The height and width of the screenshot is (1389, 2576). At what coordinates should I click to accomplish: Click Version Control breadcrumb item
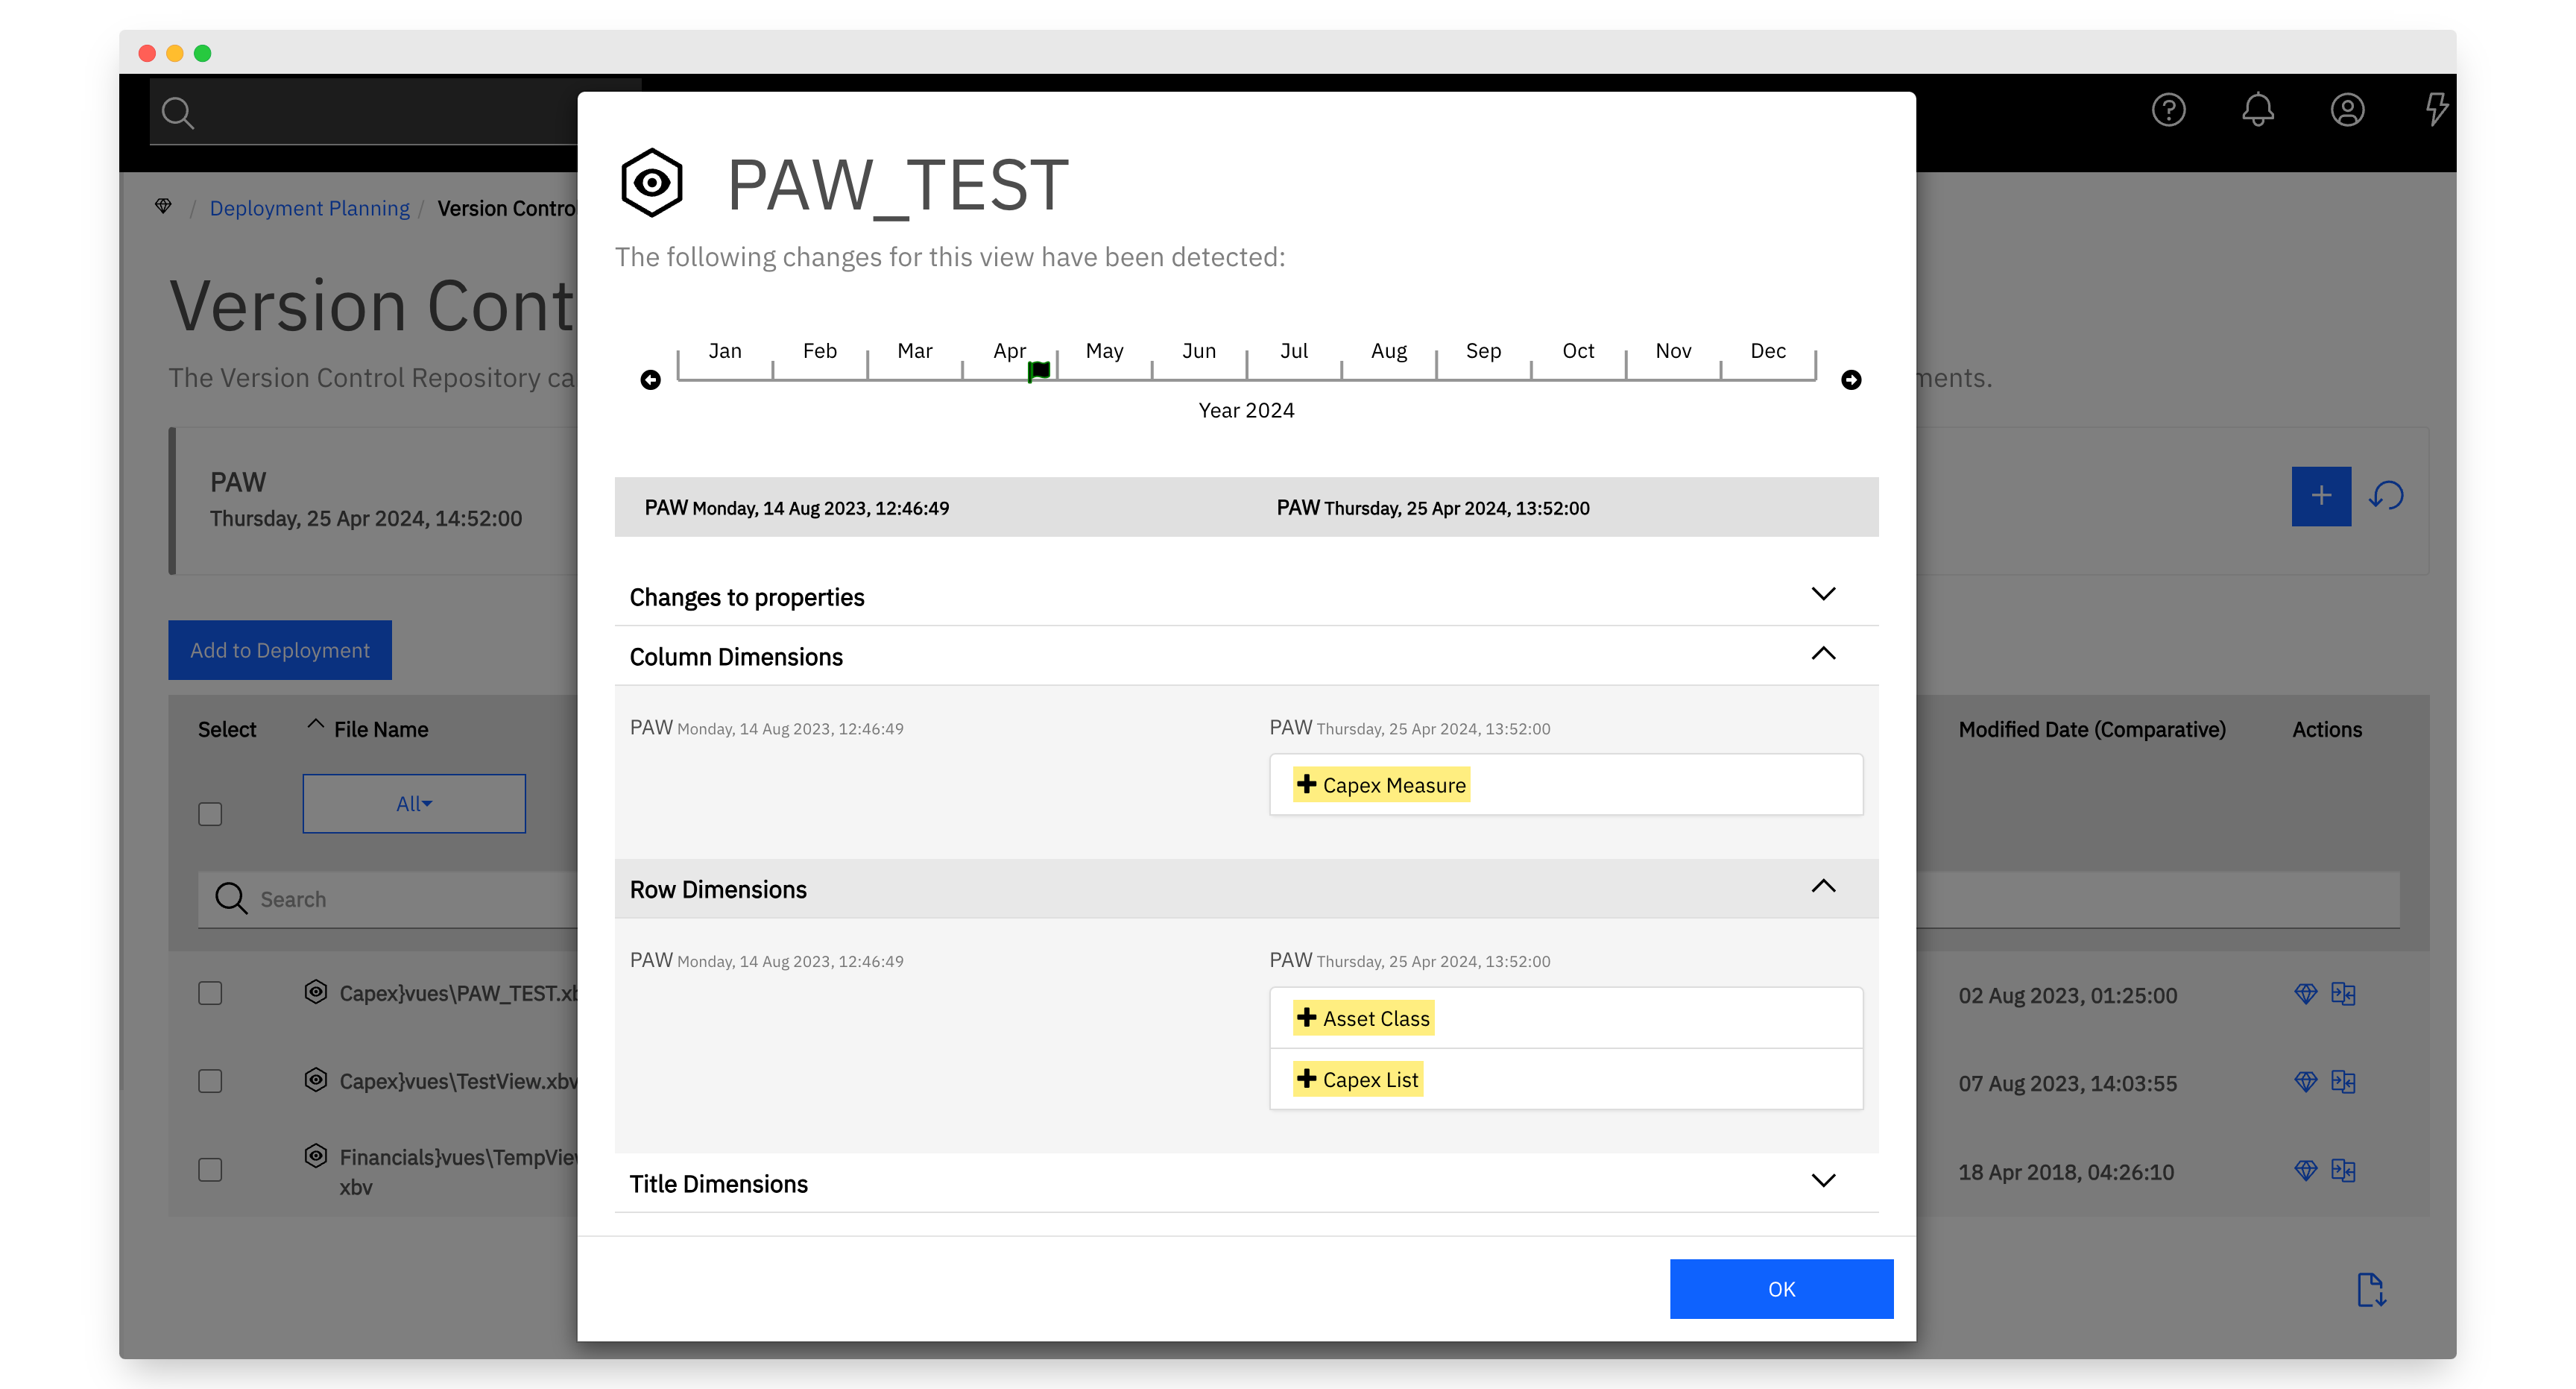[x=506, y=208]
